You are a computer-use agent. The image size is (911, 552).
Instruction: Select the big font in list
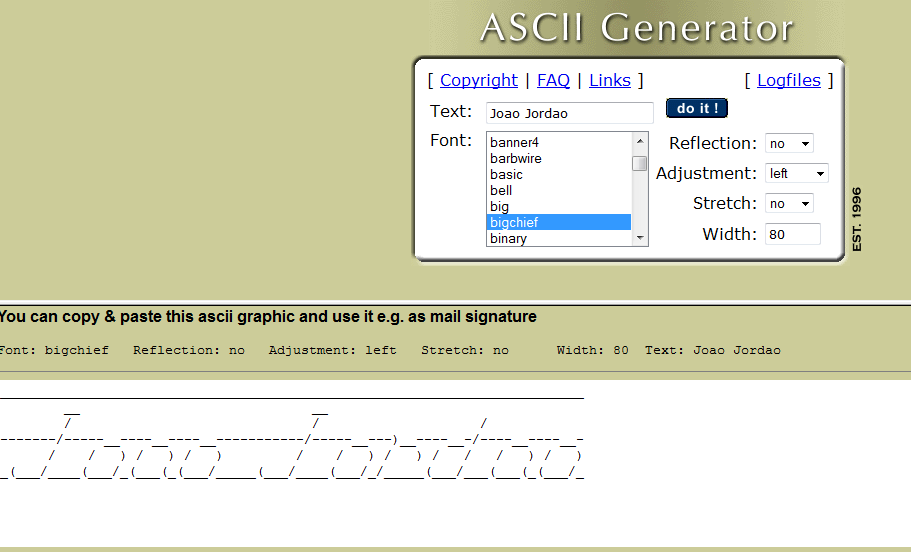558,206
